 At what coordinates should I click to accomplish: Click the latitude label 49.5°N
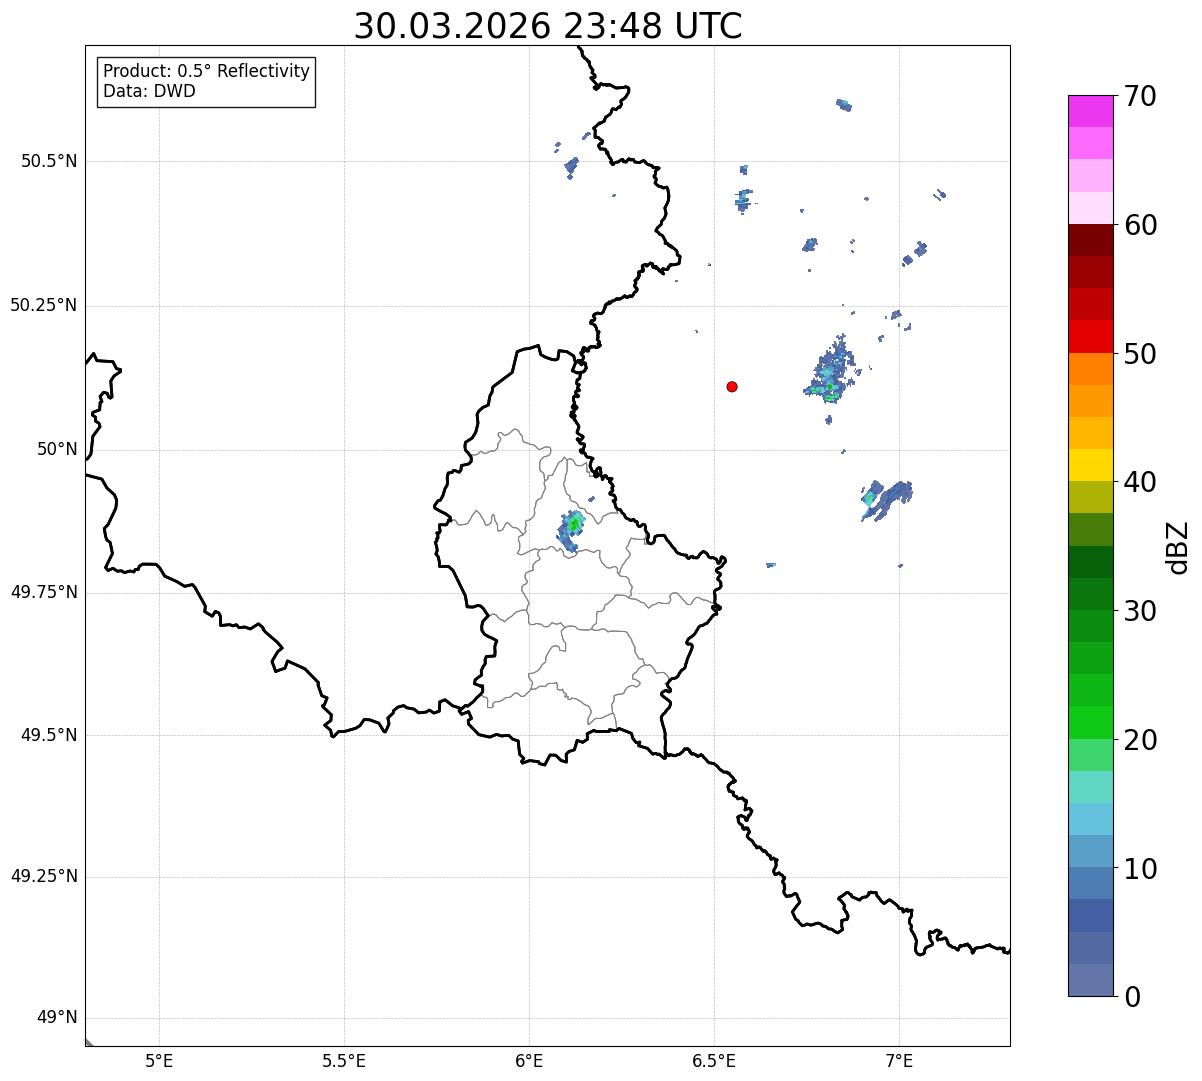pyautogui.click(x=49, y=735)
